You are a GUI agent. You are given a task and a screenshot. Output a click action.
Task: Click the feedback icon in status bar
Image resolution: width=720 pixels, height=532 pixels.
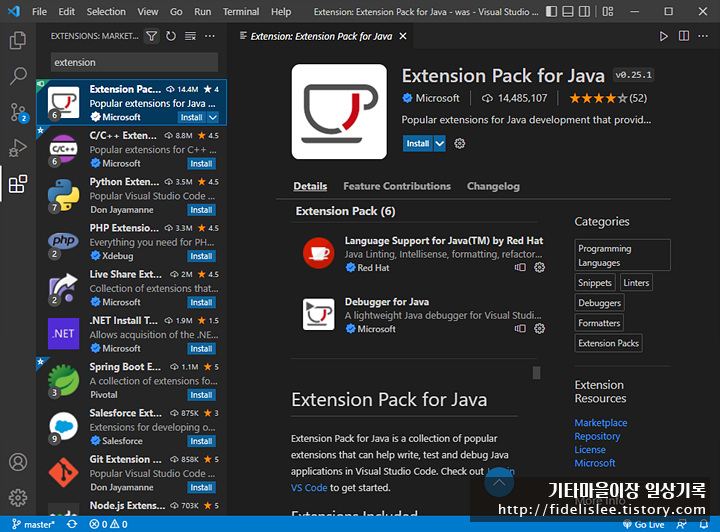tap(682, 524)
